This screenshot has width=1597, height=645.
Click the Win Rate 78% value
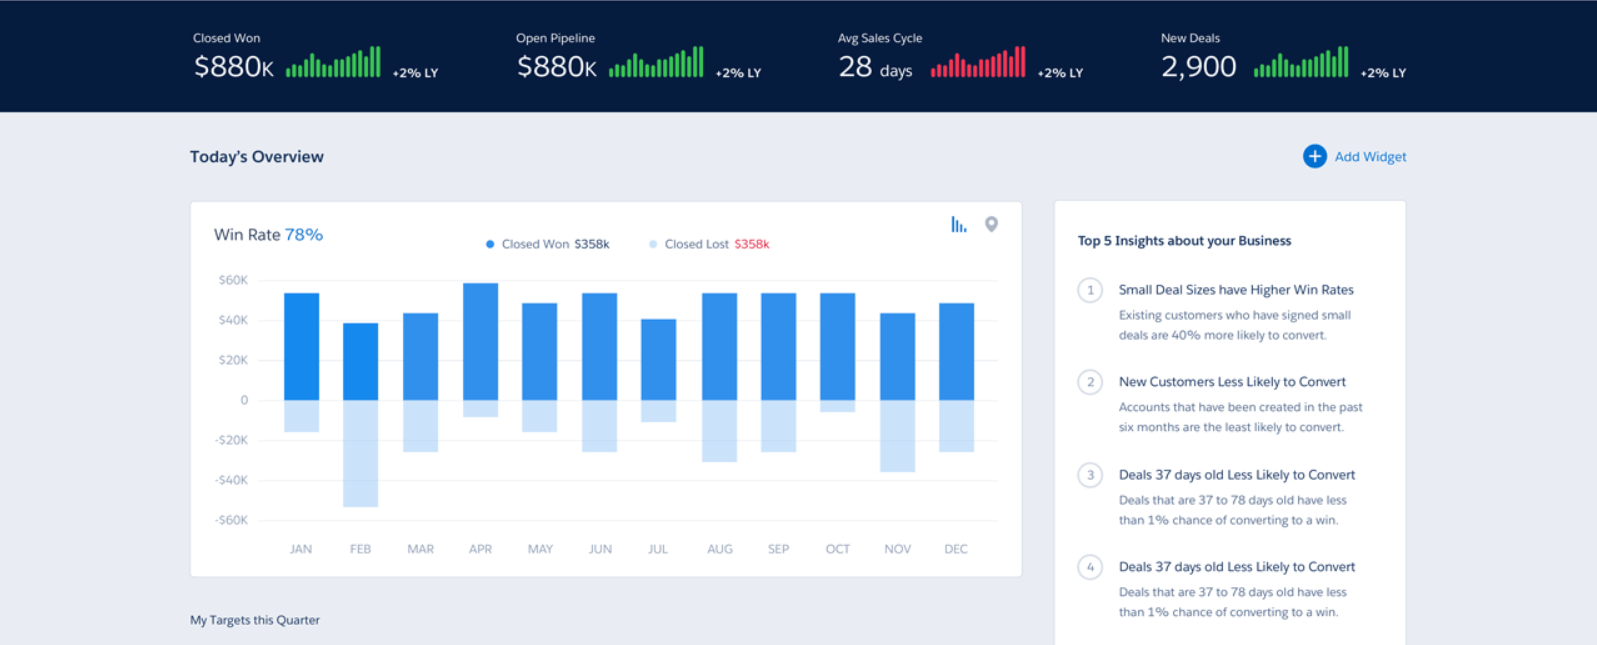click(303, 235)
